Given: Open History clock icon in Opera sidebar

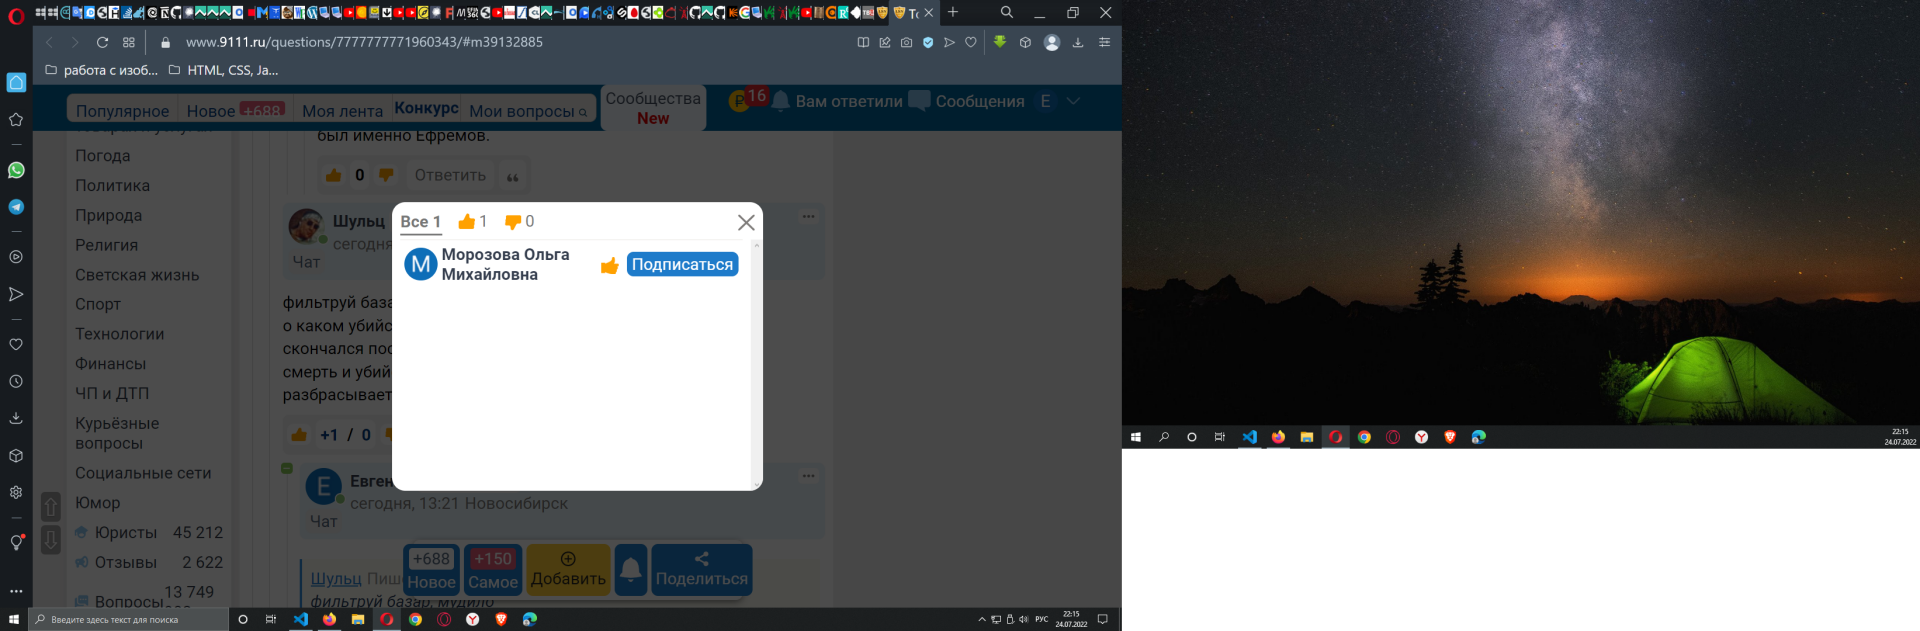Looking at the screenshot, I should click(16, 381).
